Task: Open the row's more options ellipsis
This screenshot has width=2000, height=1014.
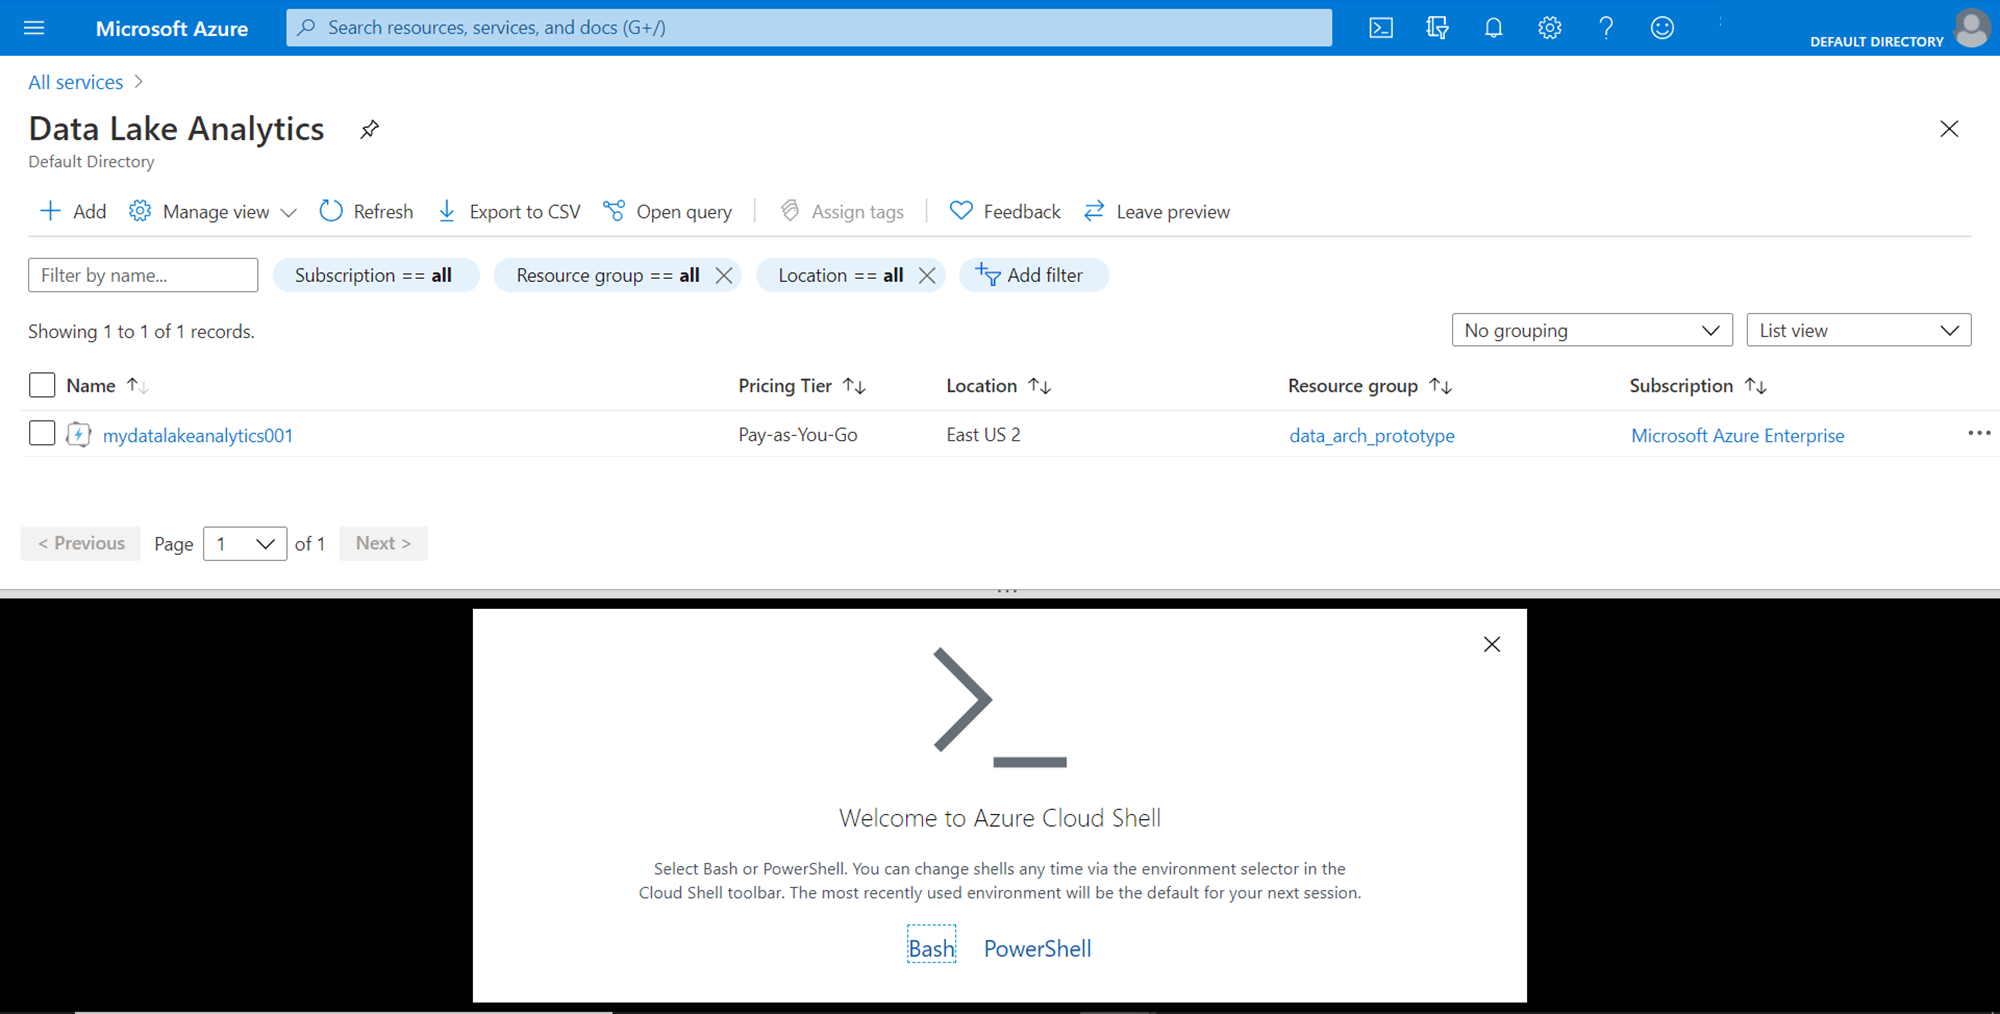Action: point(1979,433)
